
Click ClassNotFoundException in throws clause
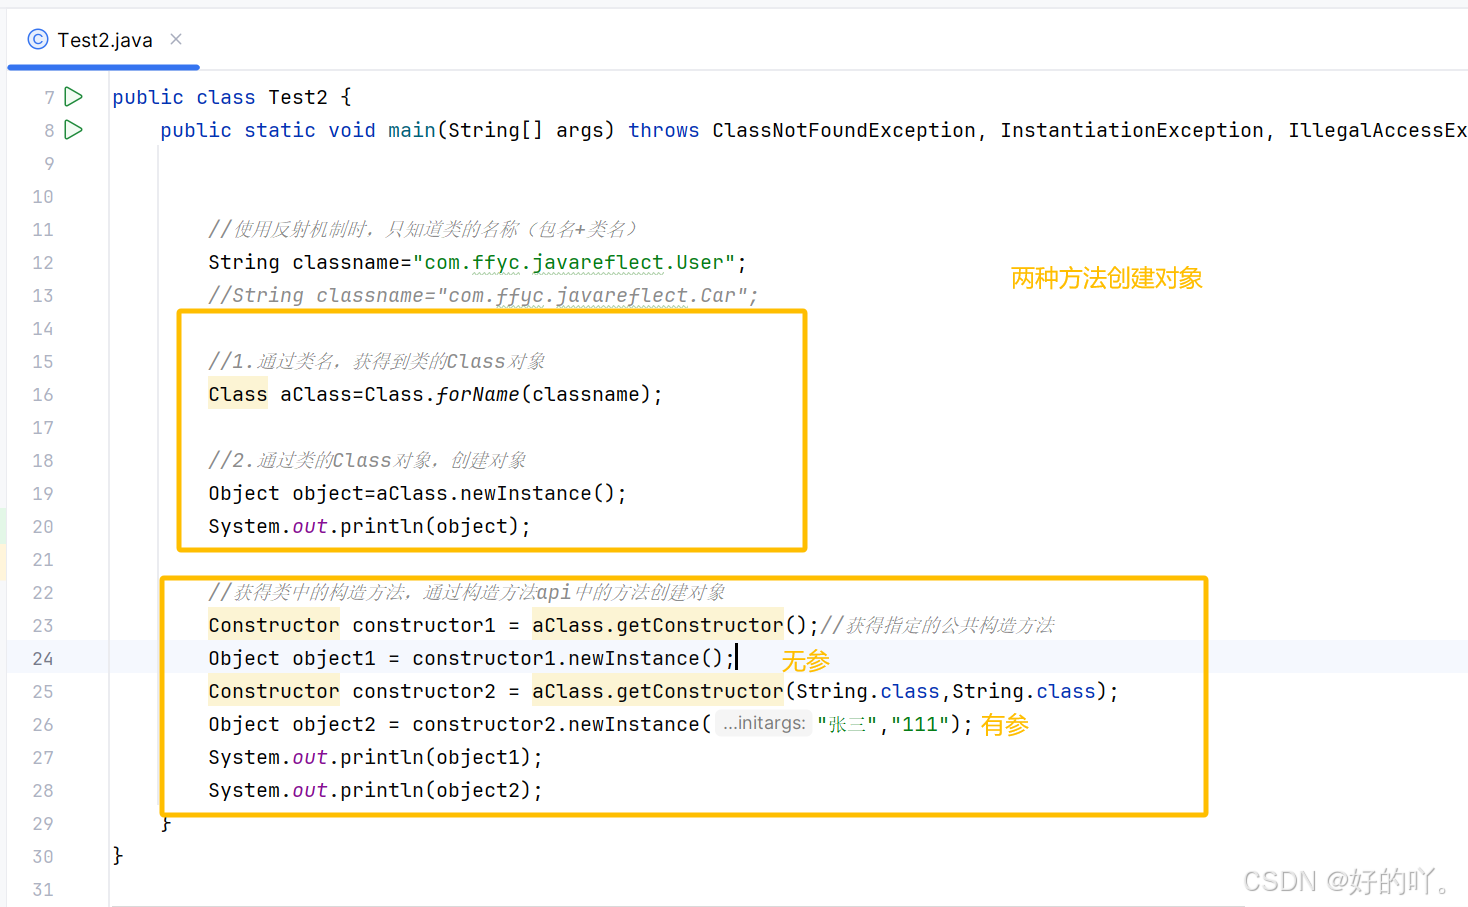[x=844, y=131]
